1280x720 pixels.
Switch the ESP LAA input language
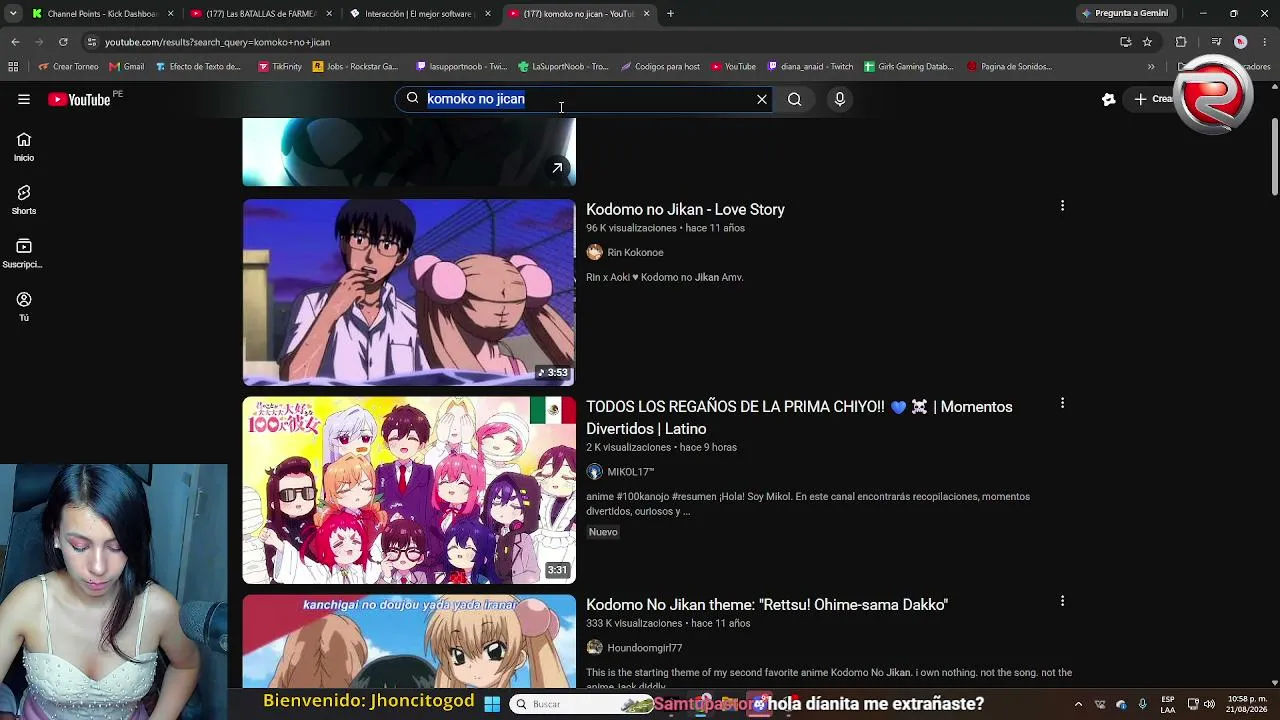click(x=1168, y=704)
